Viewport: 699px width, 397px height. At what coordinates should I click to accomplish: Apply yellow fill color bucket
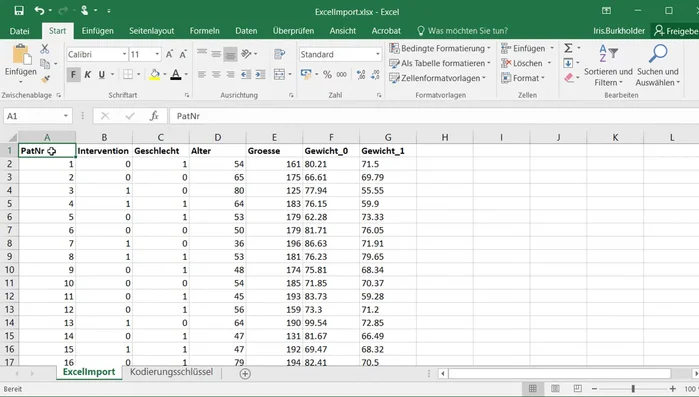click(x=155, y=74)
